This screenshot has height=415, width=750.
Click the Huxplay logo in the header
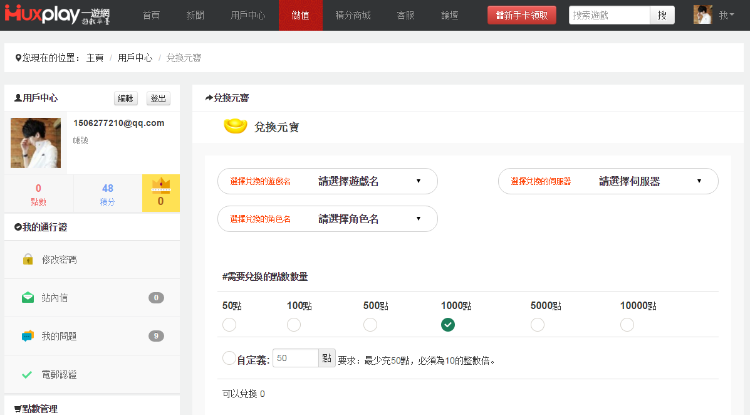(x=57, y=15)
